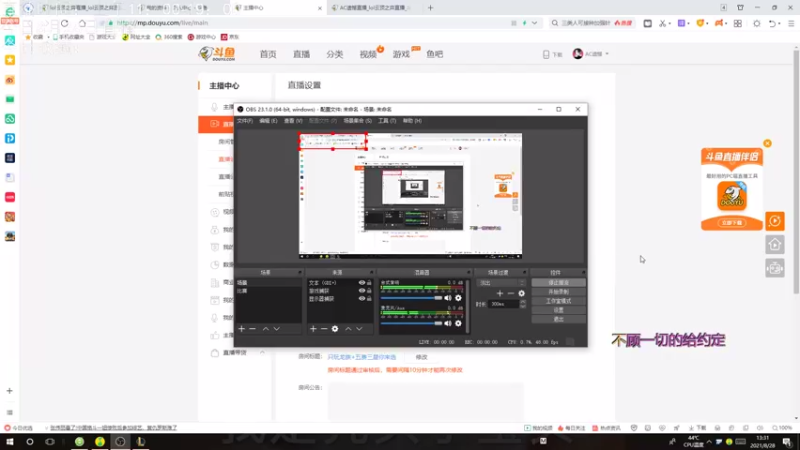
Task: Click the user avatar in Douyu header
Action: pyautogui.click(x=578, y=54)
